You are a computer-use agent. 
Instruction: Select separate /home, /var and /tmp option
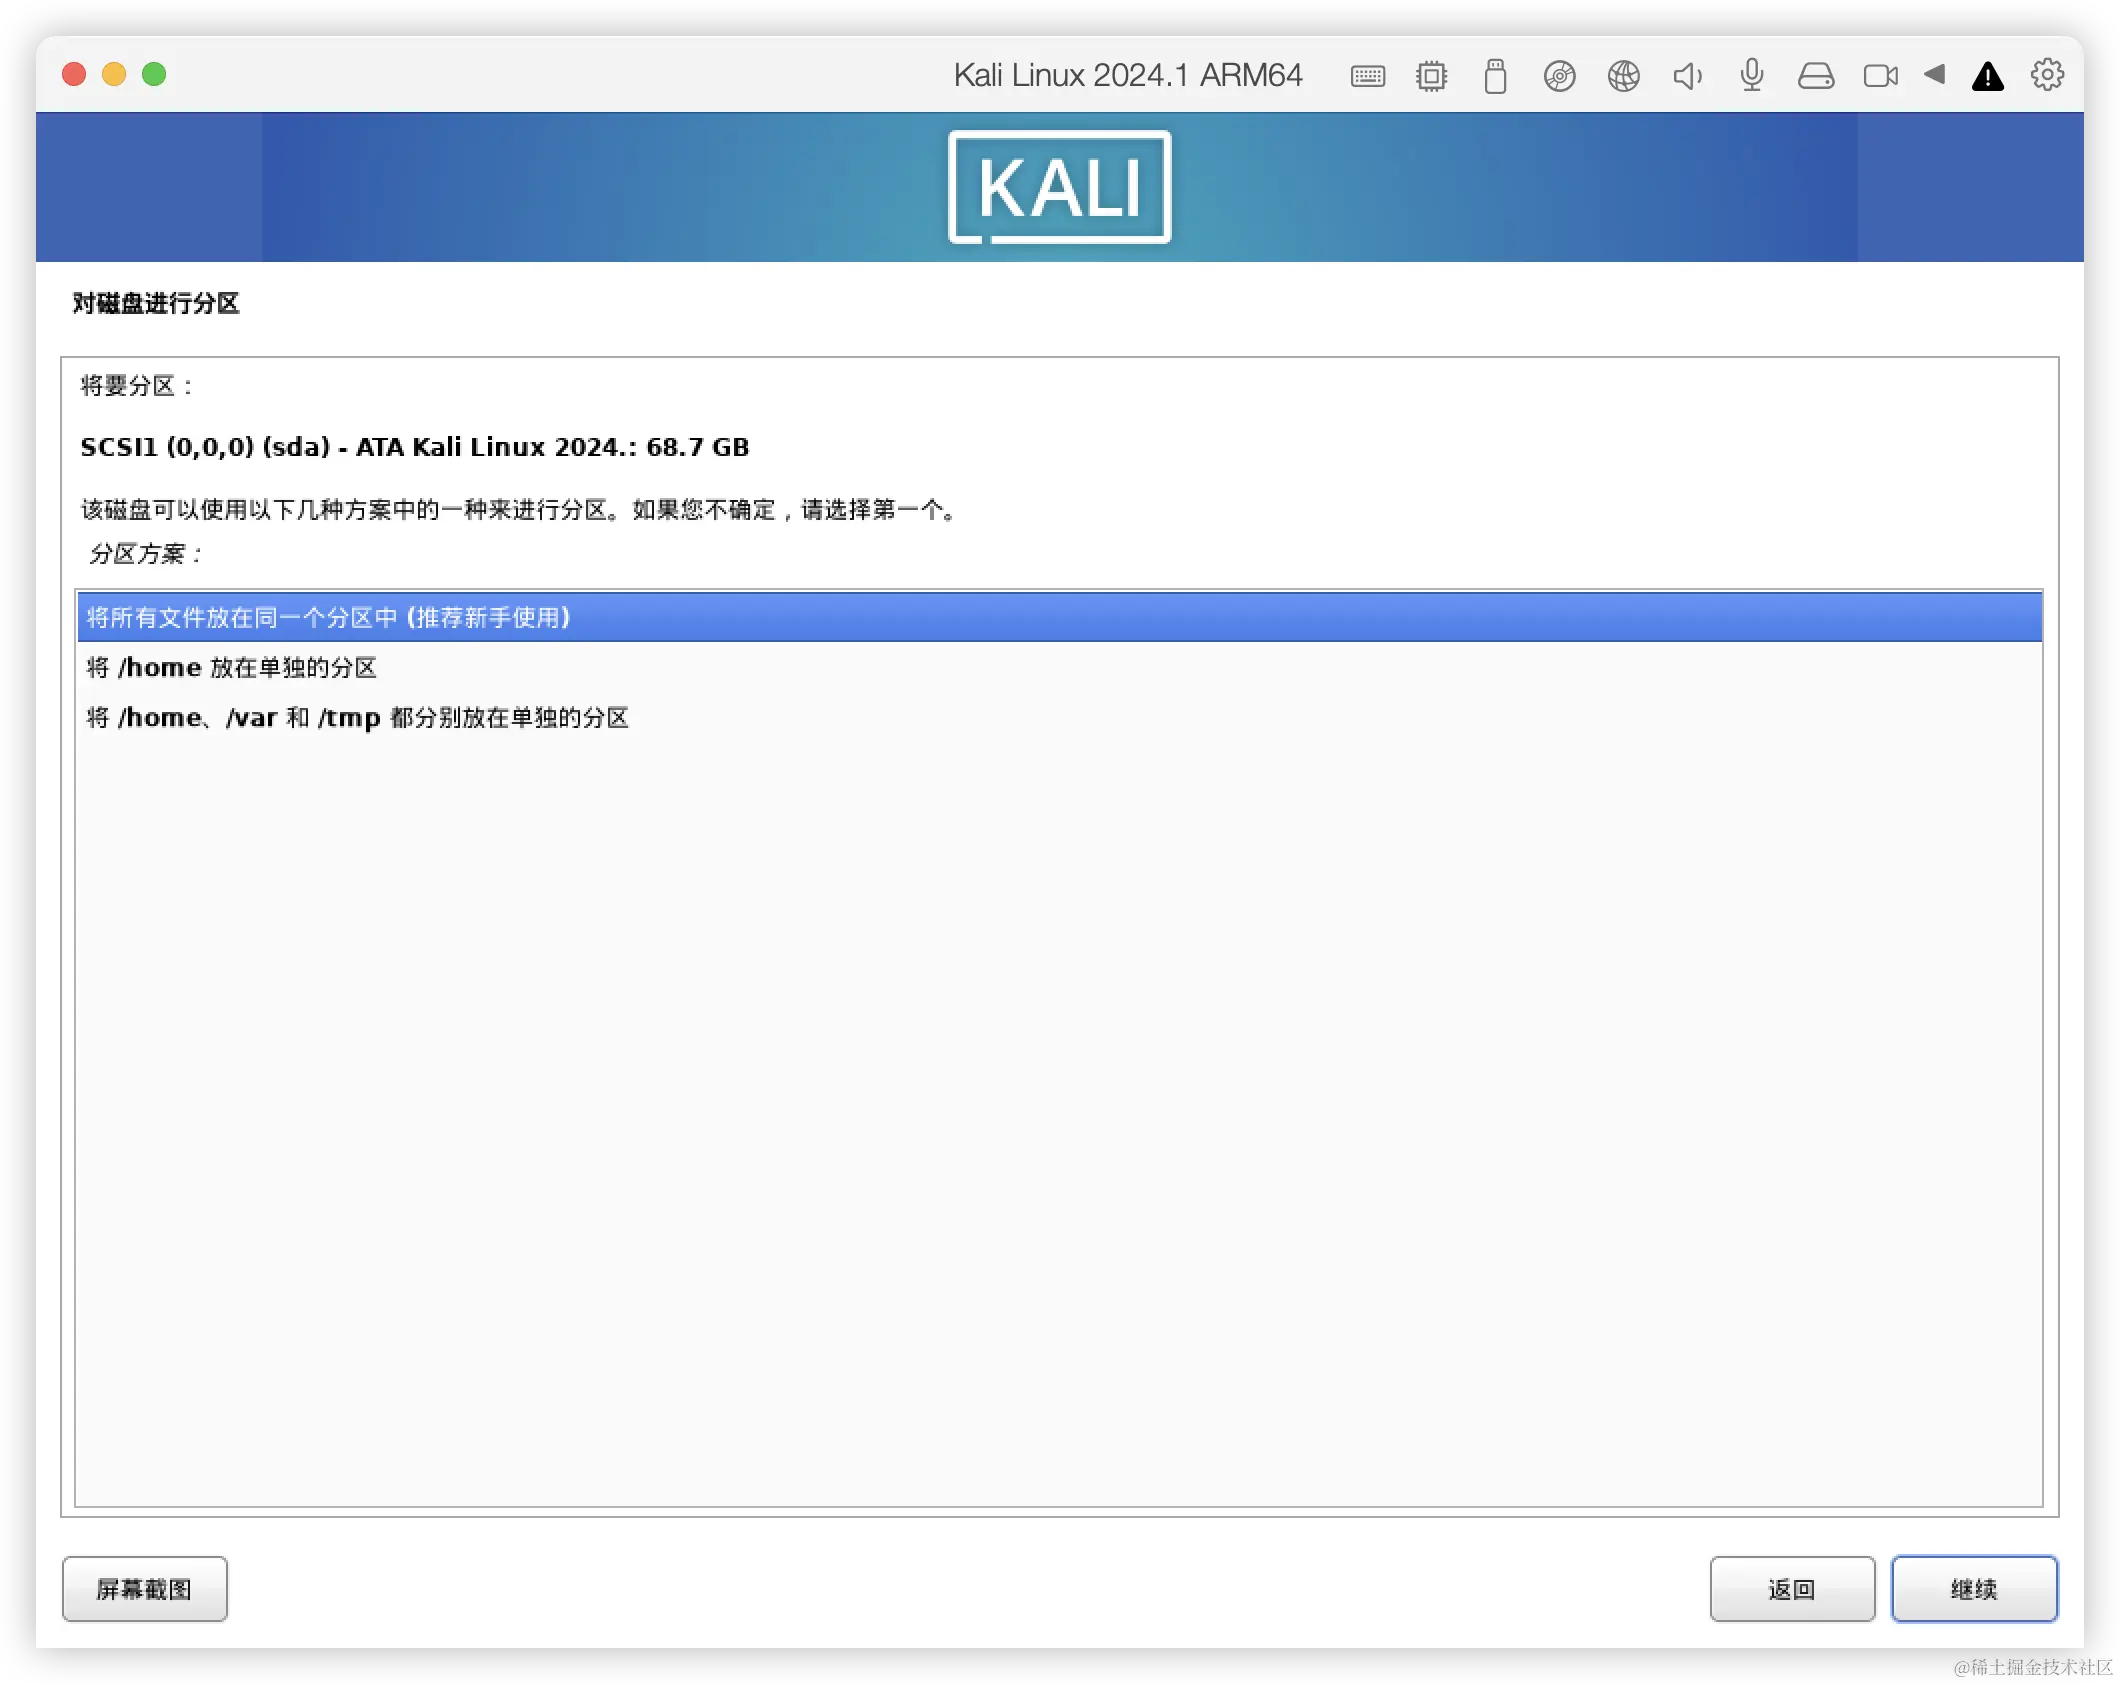click(x=357, y=717)
